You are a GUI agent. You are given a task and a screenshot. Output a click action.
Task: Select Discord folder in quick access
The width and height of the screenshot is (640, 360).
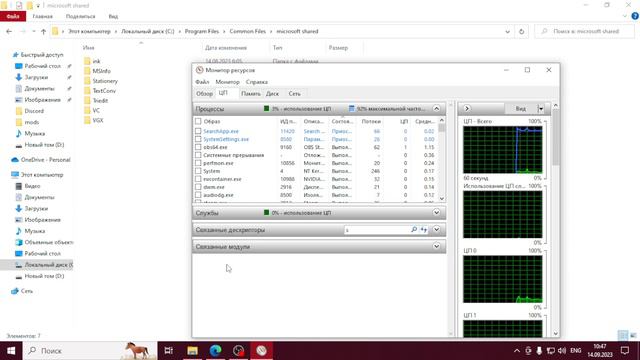pos(34,111)
